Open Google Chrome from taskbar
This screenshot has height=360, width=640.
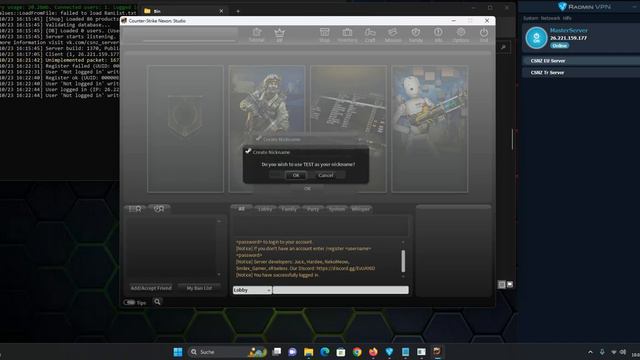pos(357,352)
